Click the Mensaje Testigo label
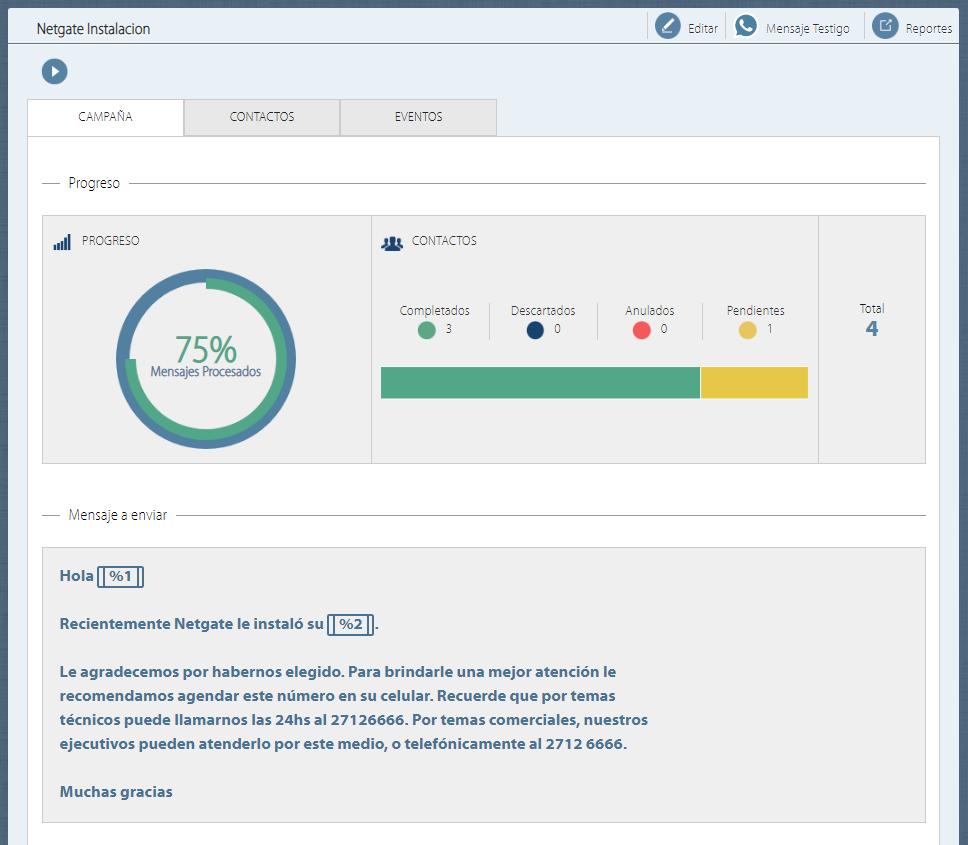The width and height of the screenshot is (968, 845). click(x=807, y=28)
